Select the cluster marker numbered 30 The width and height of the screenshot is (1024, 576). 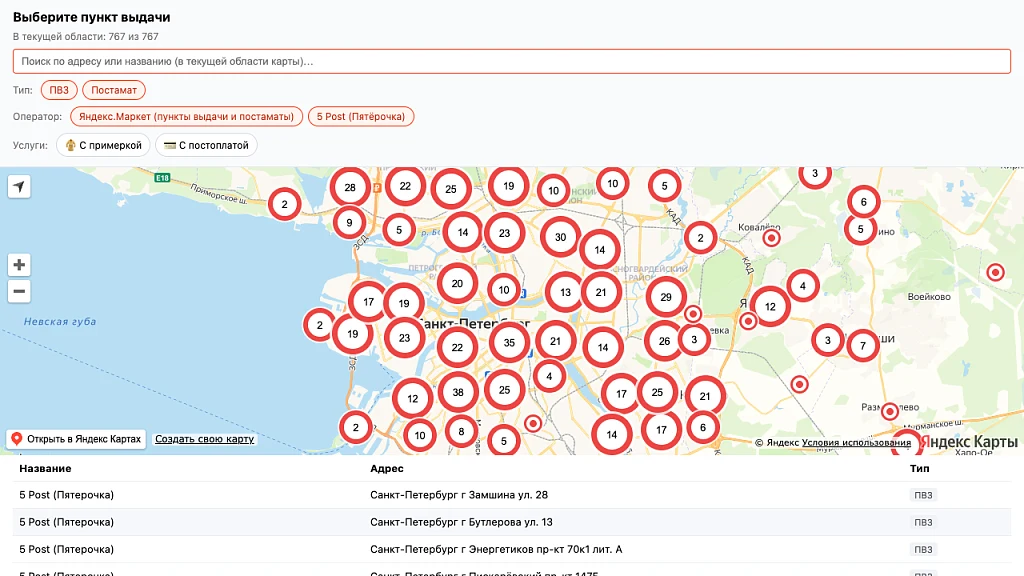pyautogui.click(x=560, y=237)
